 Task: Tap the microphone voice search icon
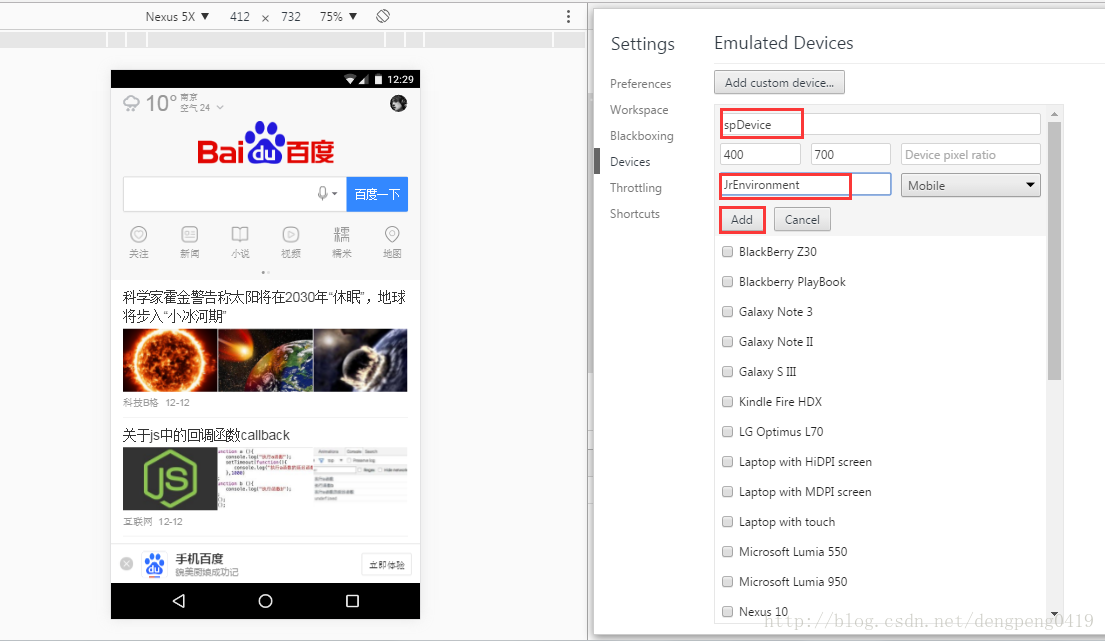323,193
